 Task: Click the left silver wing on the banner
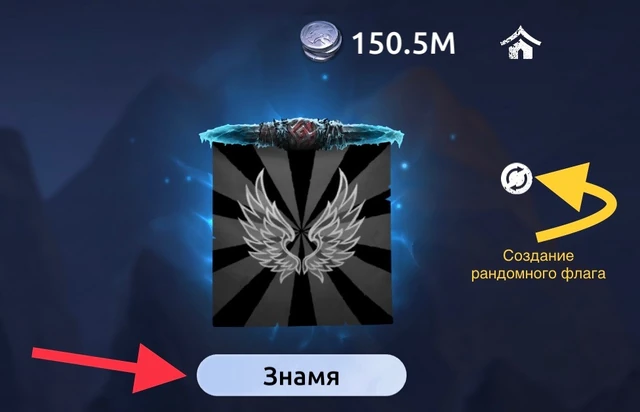click(267, 225)
